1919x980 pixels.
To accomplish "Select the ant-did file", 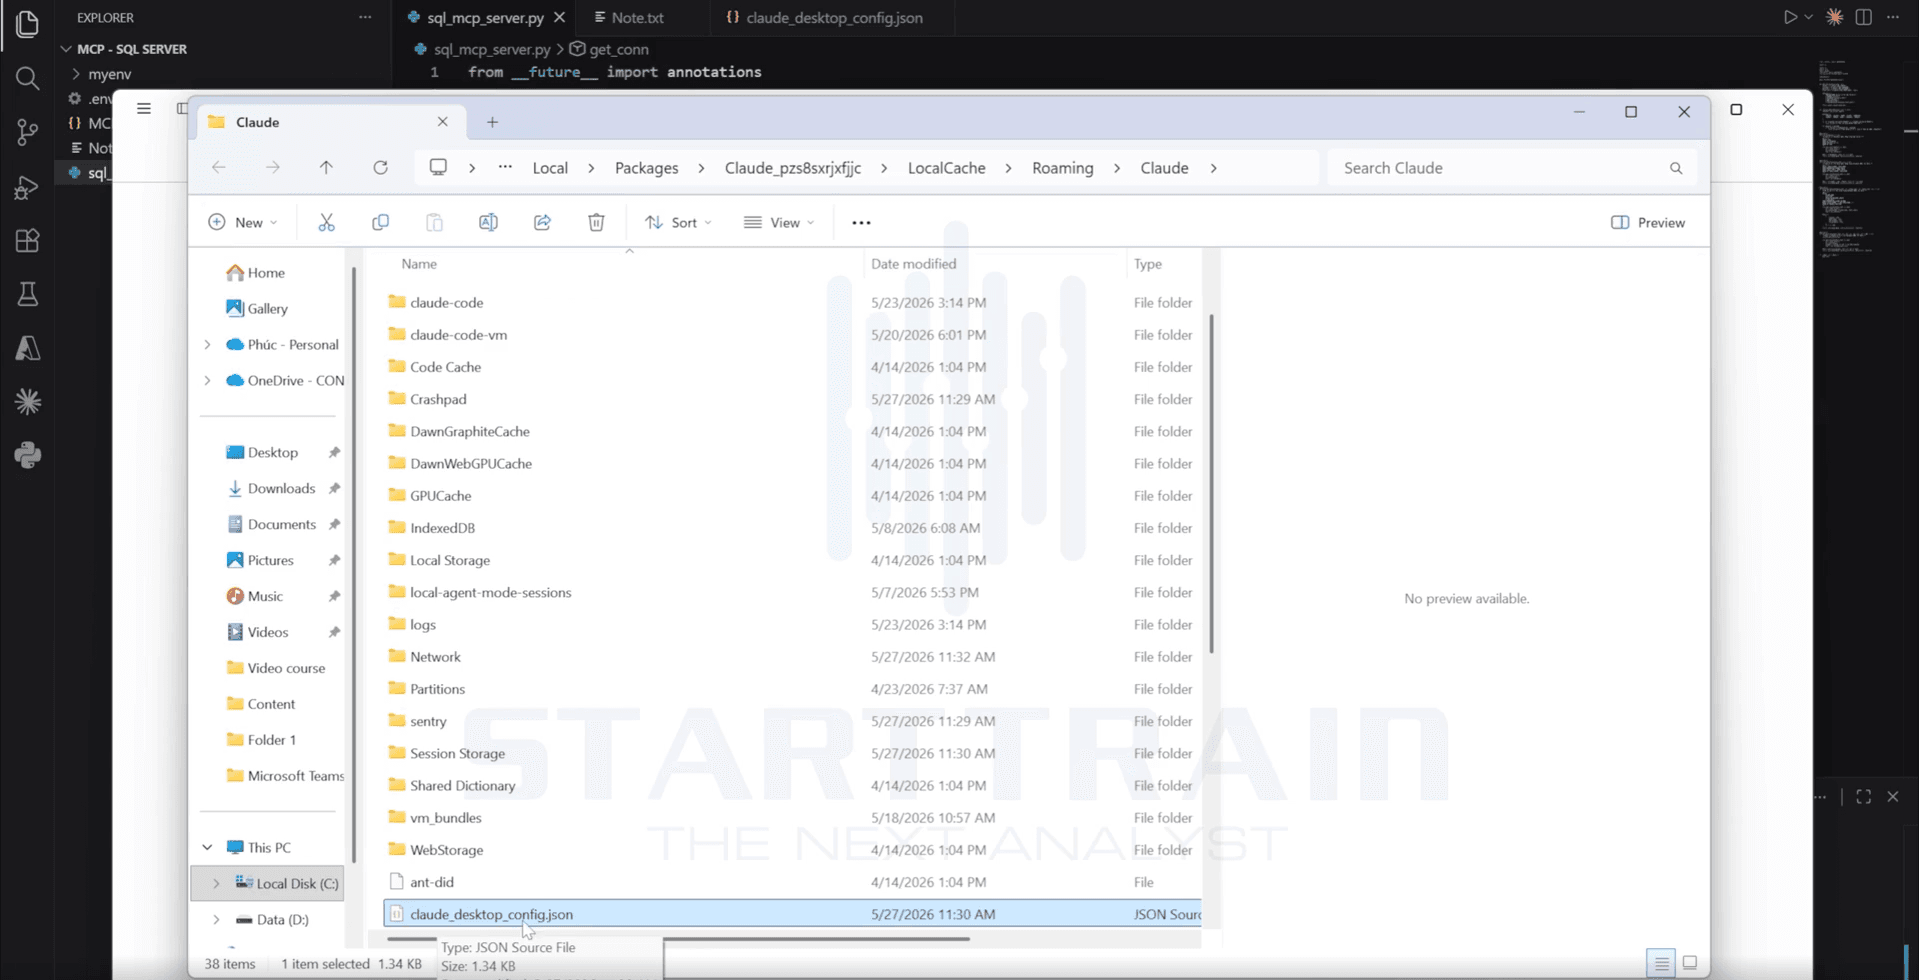I will (x=432, y=882).
